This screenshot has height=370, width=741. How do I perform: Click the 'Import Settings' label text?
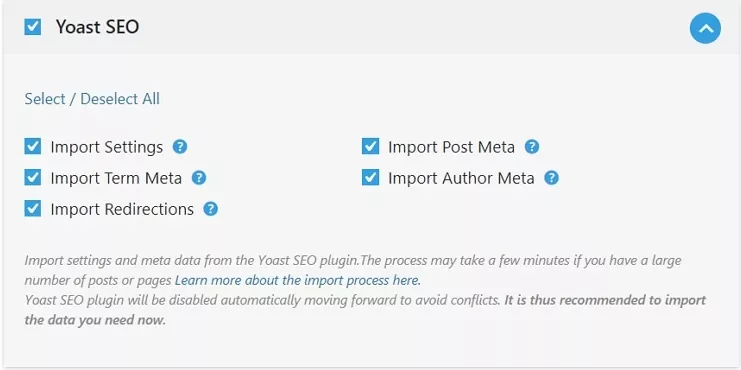[107, 147]
